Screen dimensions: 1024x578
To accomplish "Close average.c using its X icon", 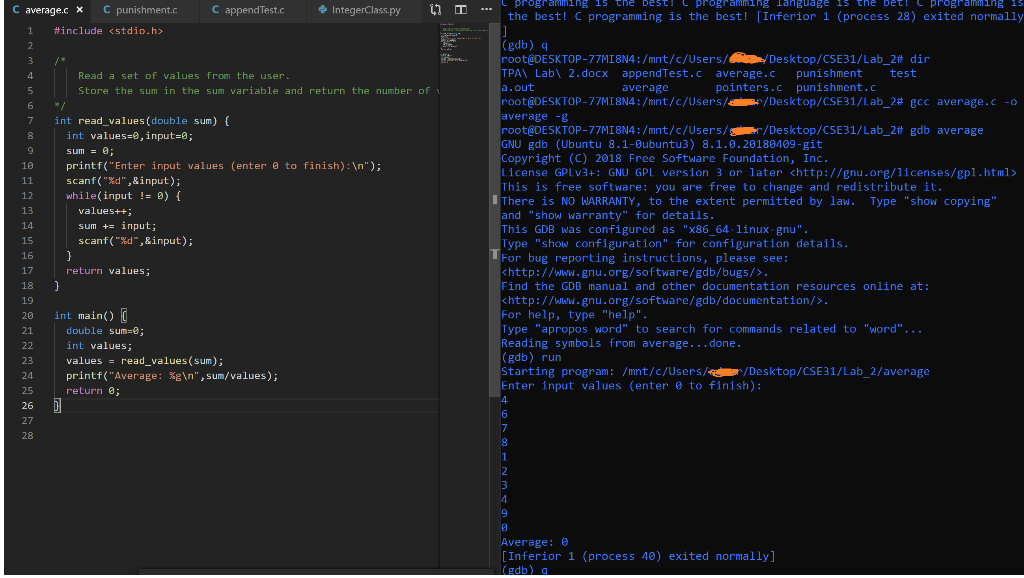I will [x=80, y=9].
